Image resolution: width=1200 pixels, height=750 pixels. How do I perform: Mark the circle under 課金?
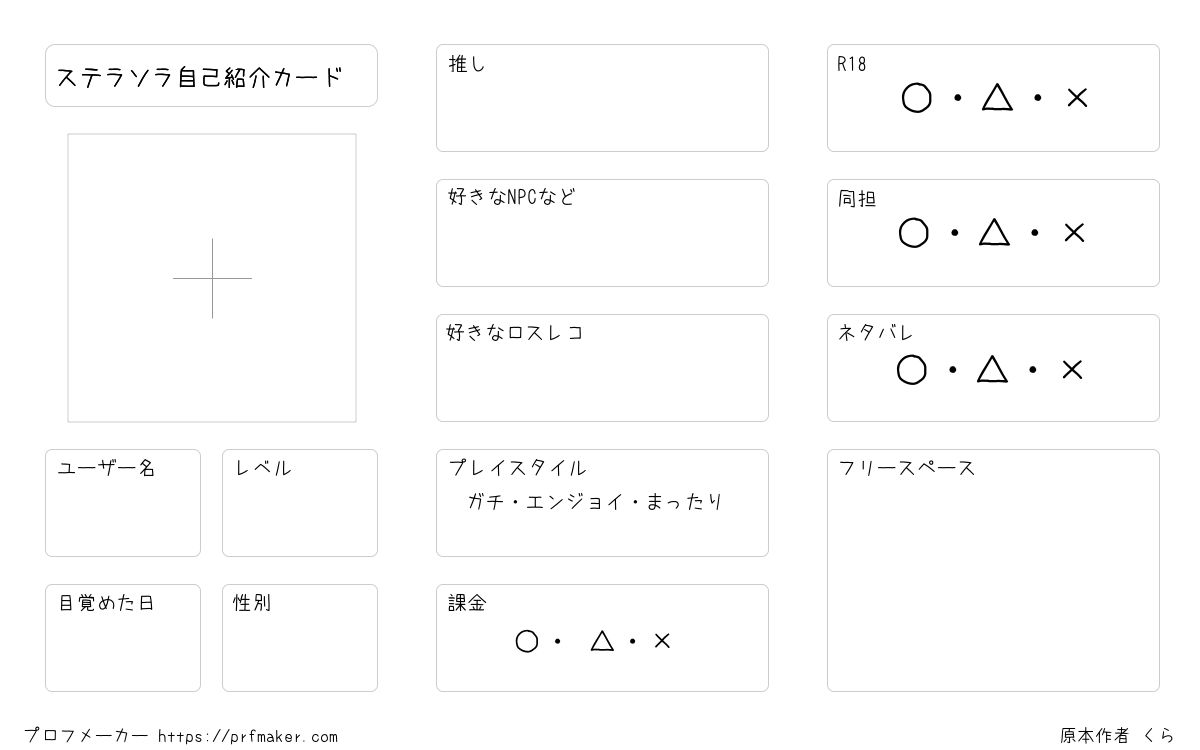(x=527, y=641)
